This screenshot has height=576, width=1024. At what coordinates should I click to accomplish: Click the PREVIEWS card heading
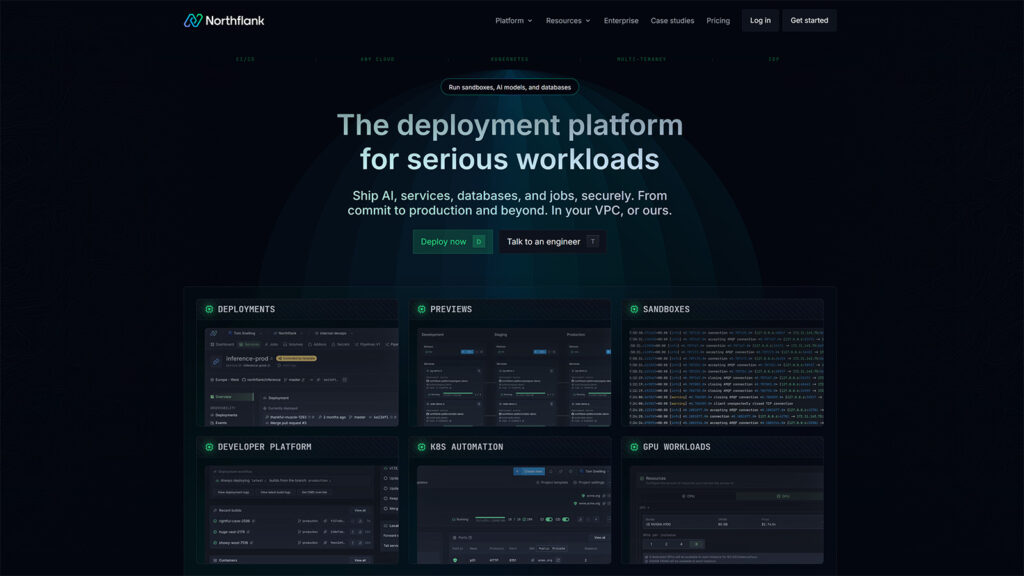(451, 309)
